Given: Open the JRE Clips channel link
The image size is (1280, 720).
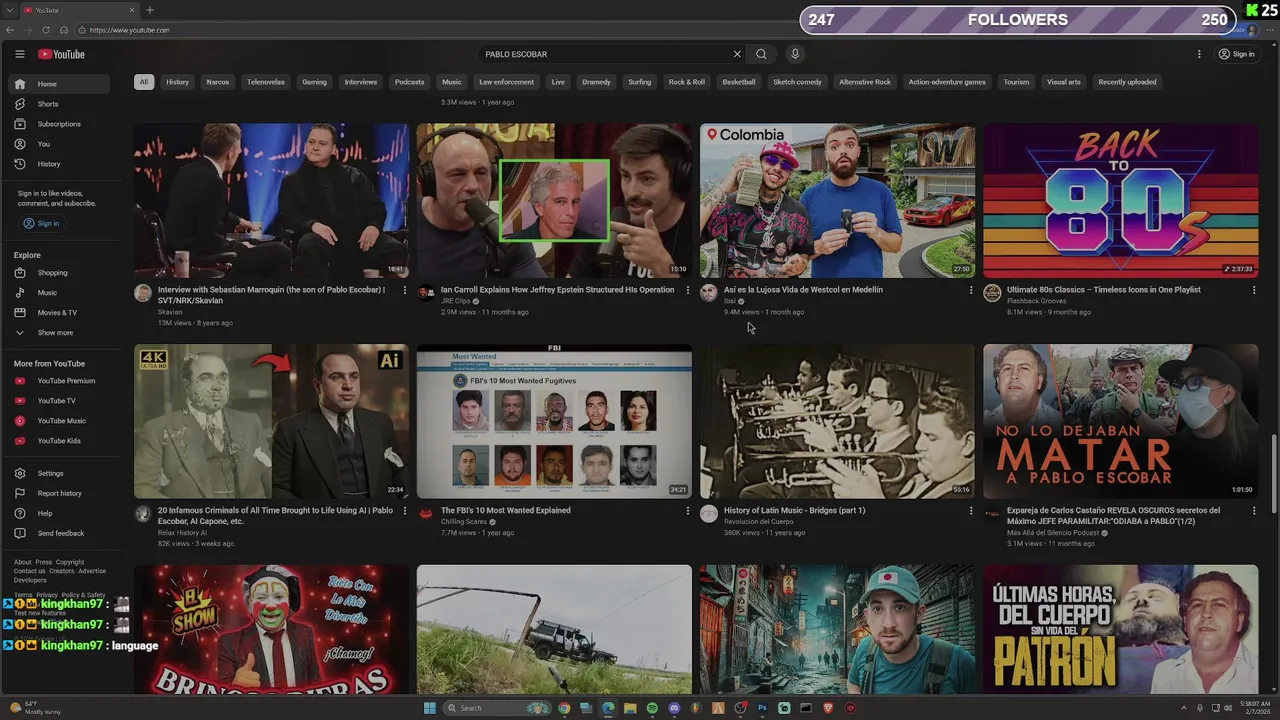Looking at the screenshot, I should click(455, 301).
